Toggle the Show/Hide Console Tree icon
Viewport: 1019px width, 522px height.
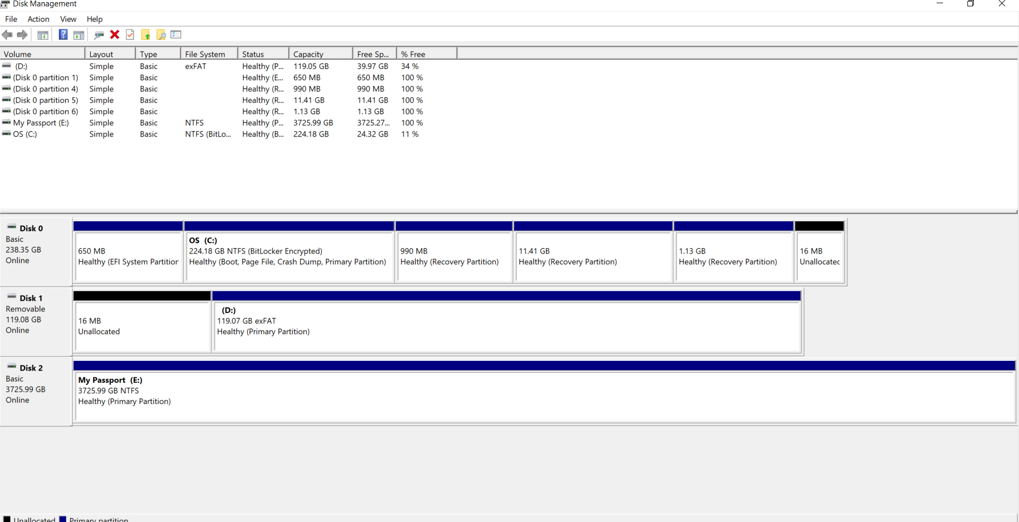[42, 34]
